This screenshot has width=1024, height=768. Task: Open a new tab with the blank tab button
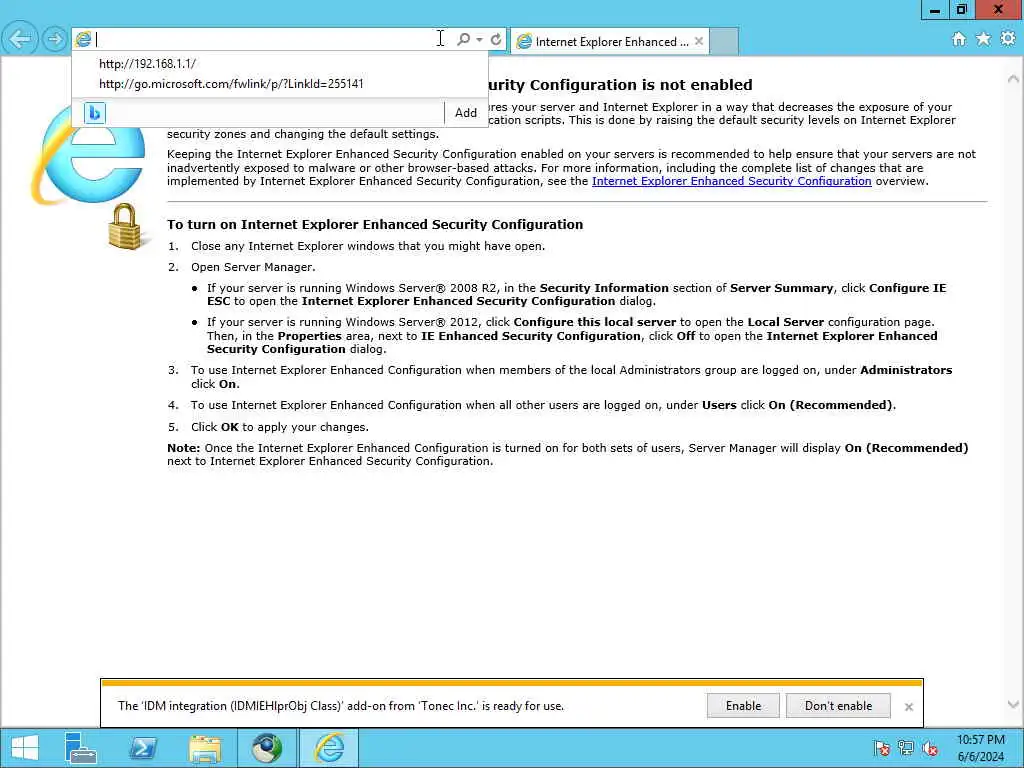pos(724,41)
